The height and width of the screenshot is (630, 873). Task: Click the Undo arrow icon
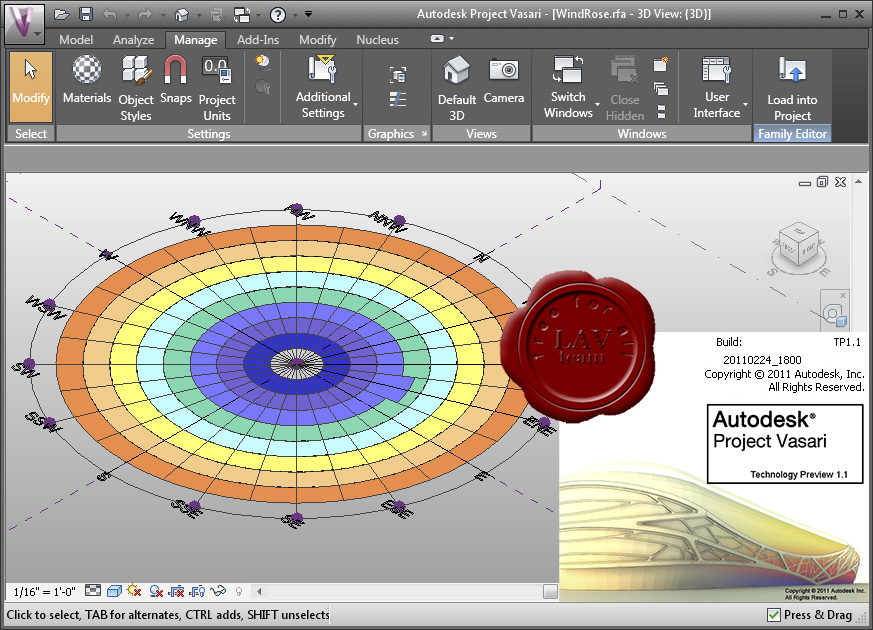(110, 14)
